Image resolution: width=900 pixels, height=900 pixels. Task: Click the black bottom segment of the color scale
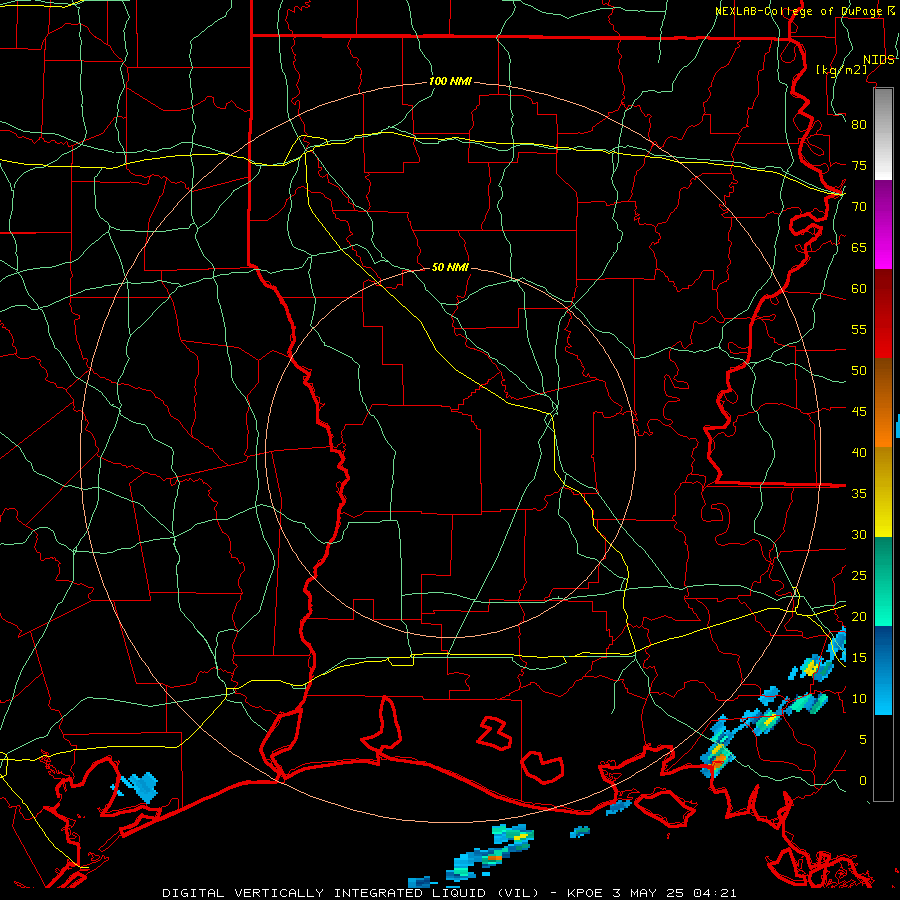click(883, 758)
